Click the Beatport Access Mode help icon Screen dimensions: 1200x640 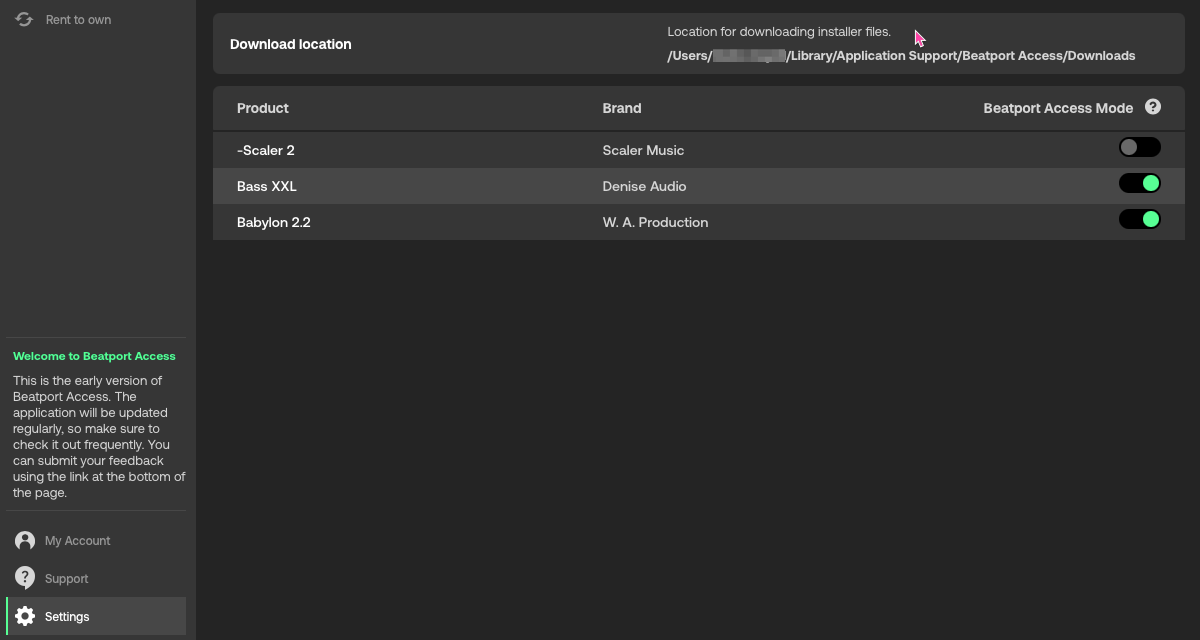click(1153, 107)
